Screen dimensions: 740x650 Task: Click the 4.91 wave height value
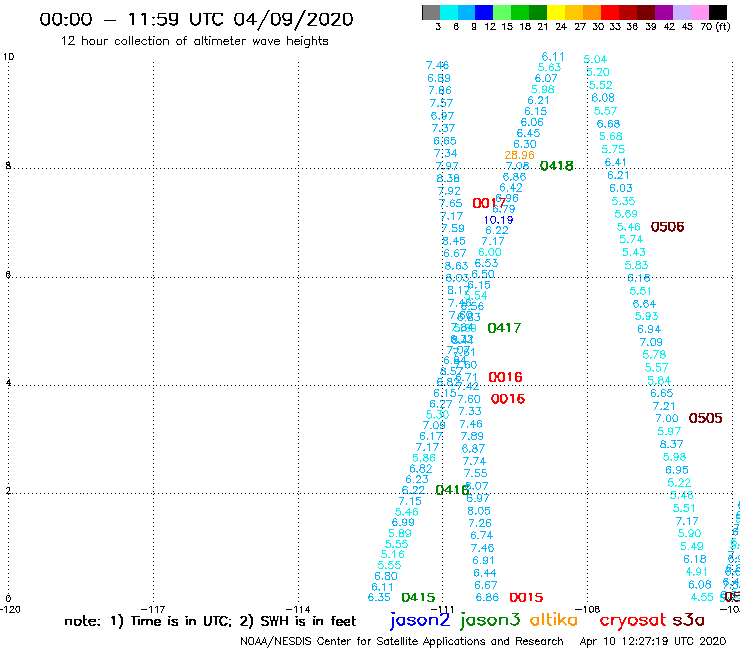pos(697,572)
